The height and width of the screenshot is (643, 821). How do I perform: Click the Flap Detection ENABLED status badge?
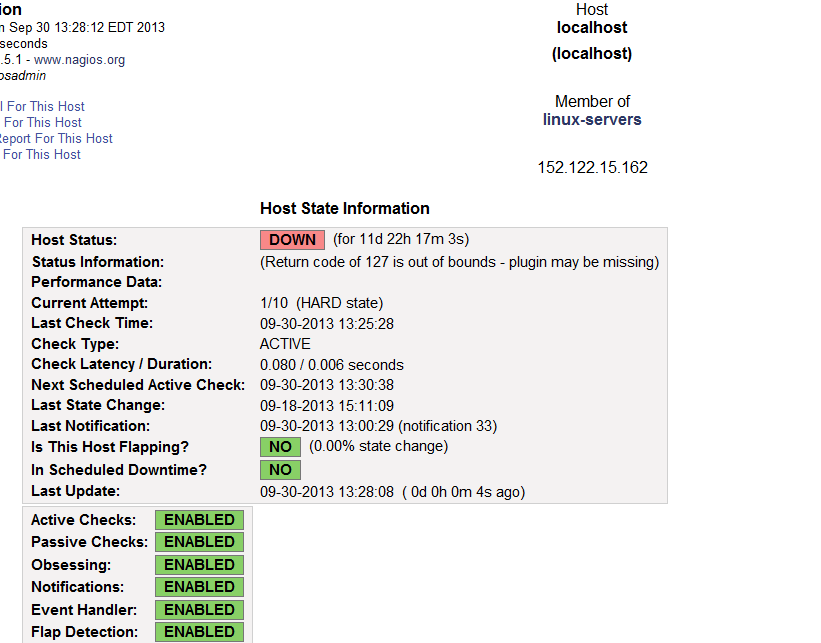(199, 632)
